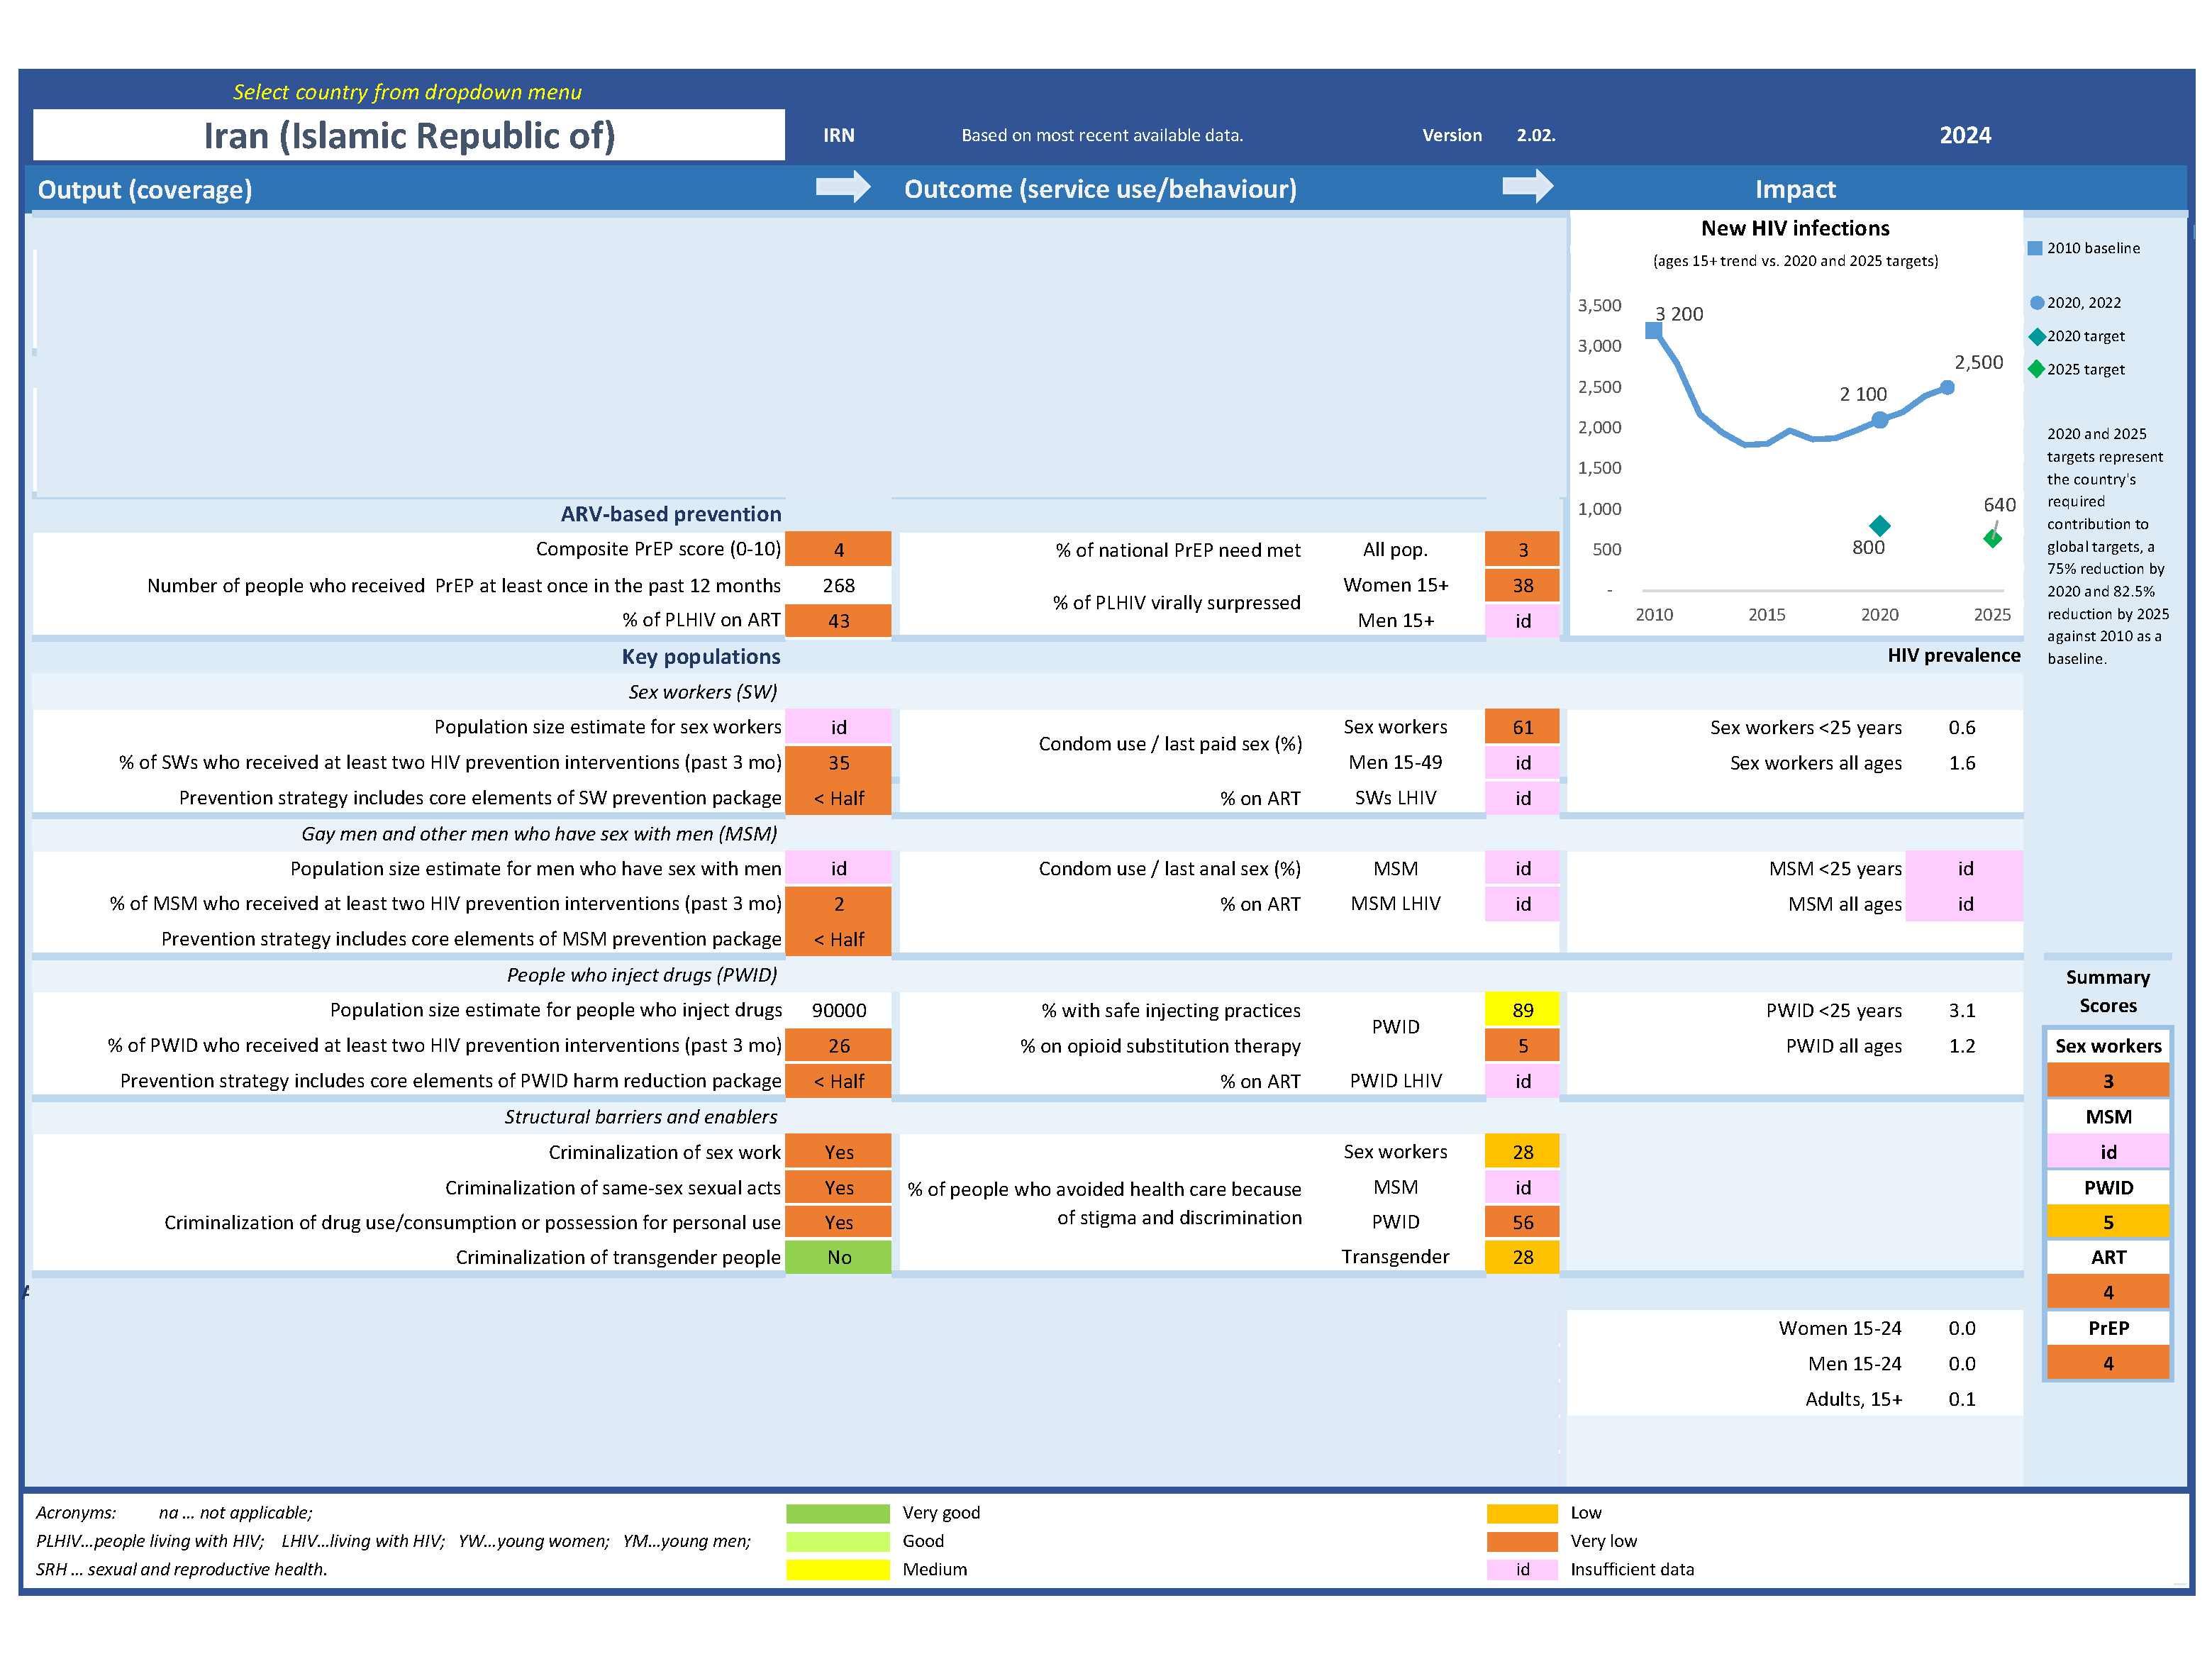2212x1659 pixels.
Task: Select the 'Good' light green legend swatch
Action: click(838, 1541)
